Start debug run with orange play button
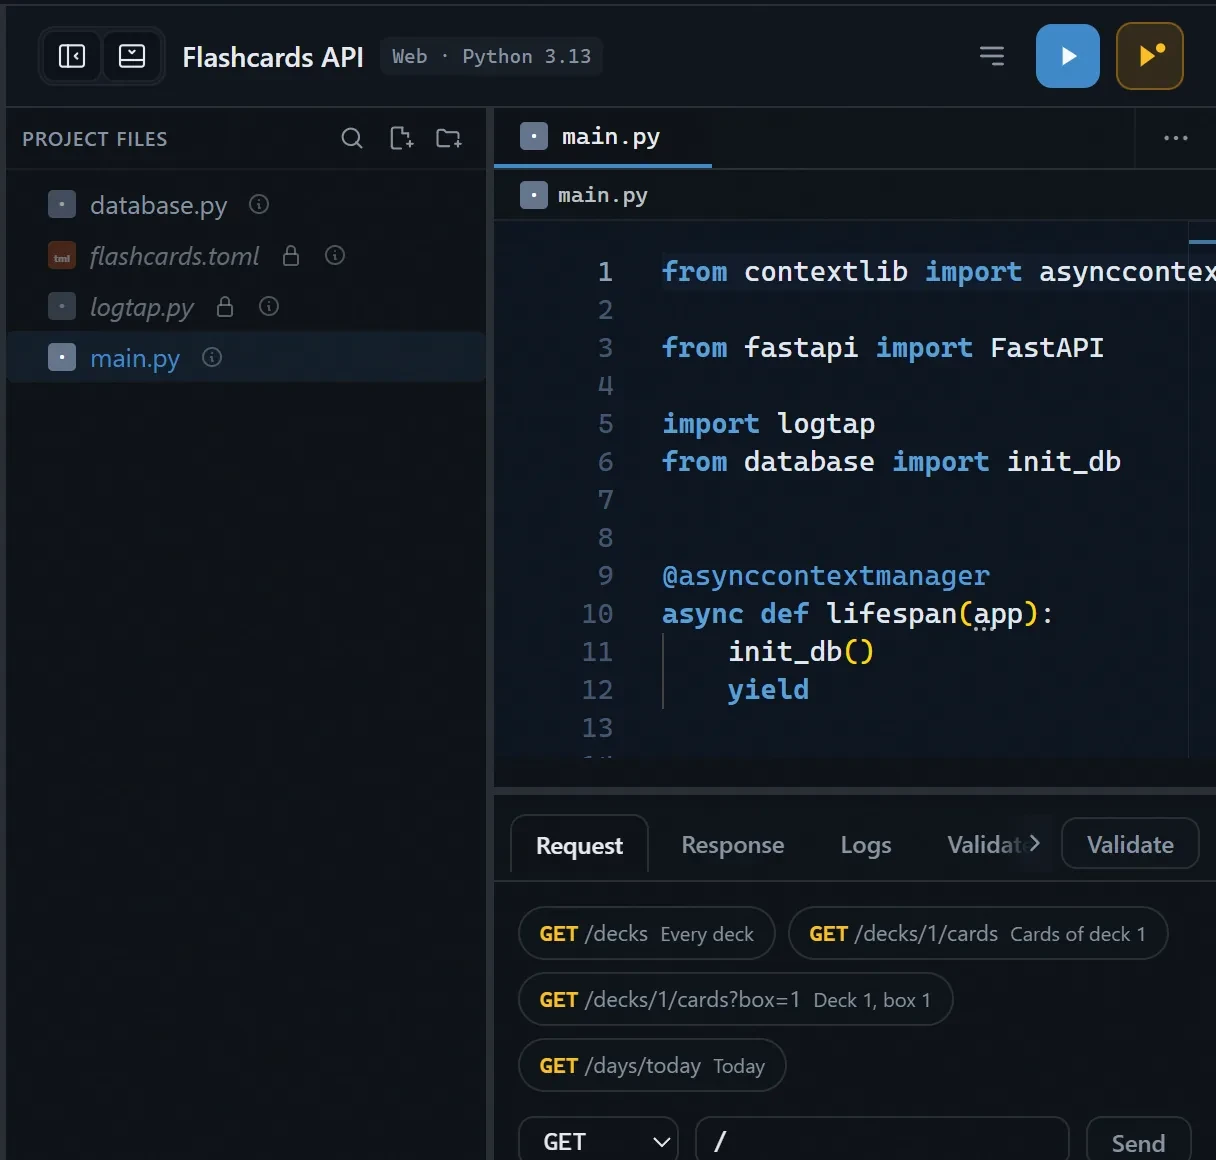This screenshot has height=1160, width=1216. 1150,56
